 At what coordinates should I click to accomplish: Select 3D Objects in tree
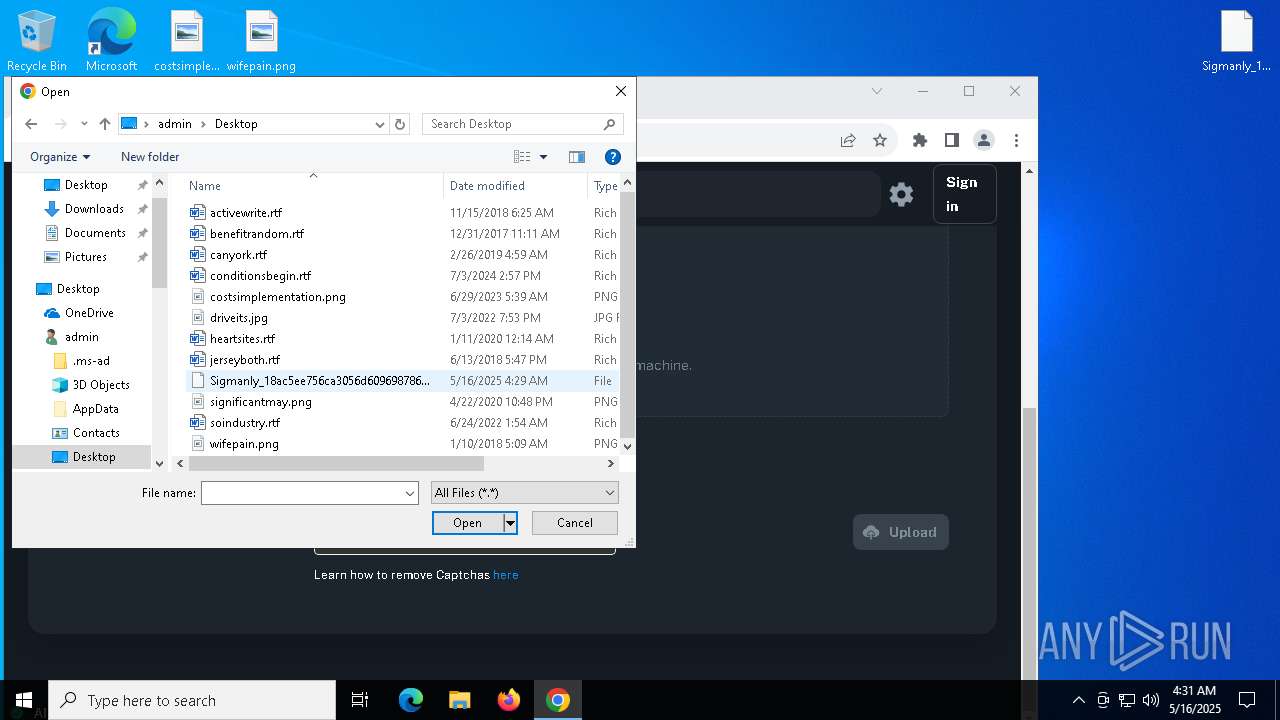click(101, 385)
